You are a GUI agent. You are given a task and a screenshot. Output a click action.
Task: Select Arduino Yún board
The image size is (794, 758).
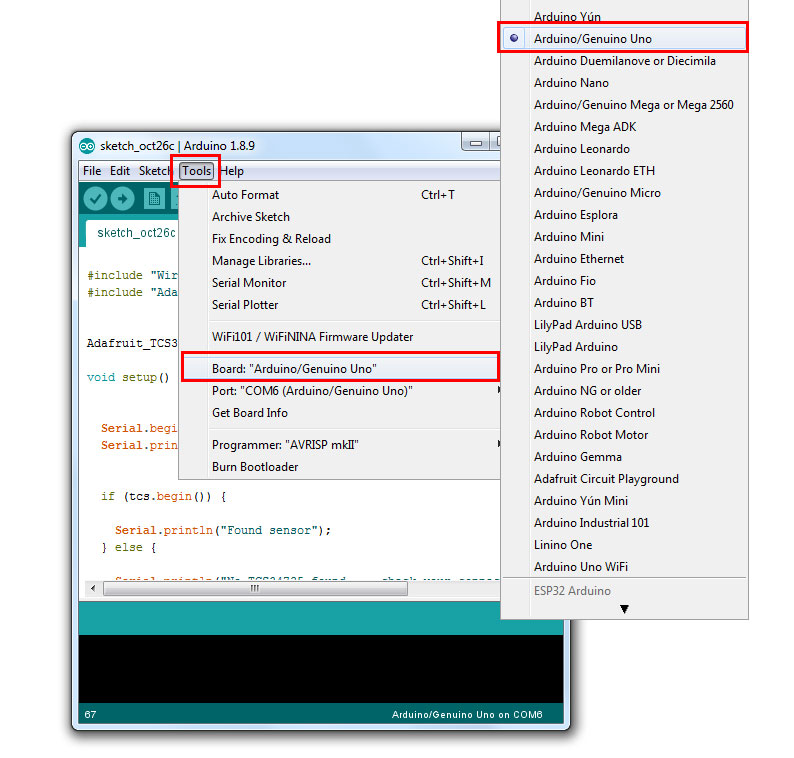(624, 17)
